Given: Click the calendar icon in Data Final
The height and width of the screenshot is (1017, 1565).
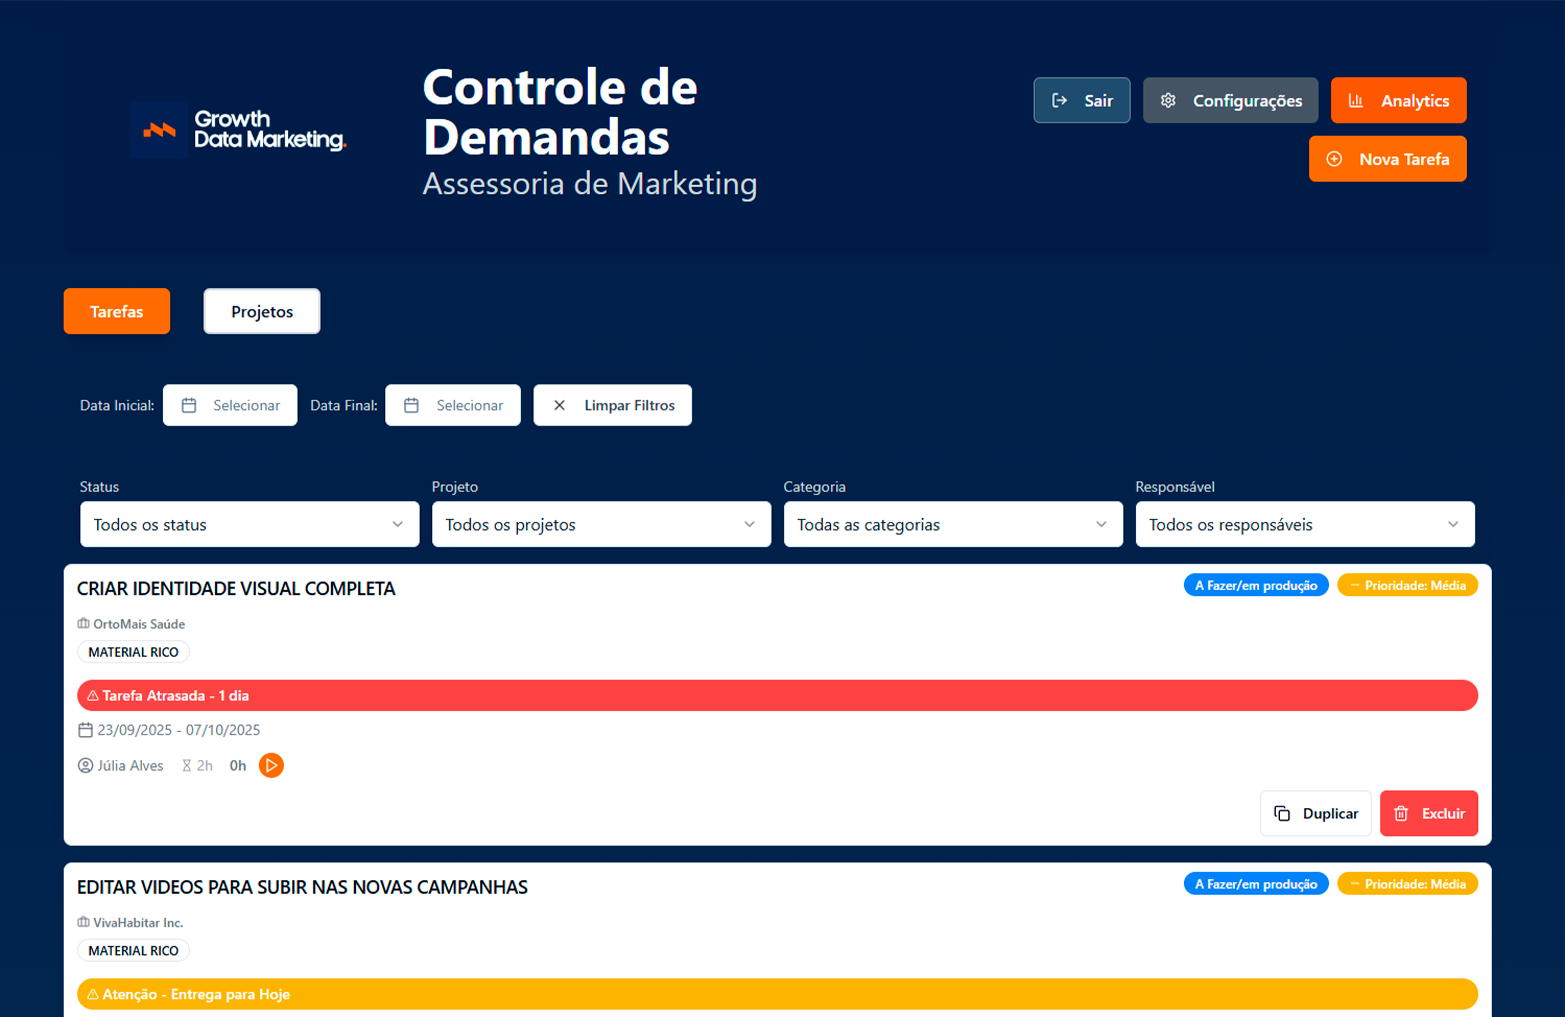Looking at the screenshot, I should [x=411, y=405].
